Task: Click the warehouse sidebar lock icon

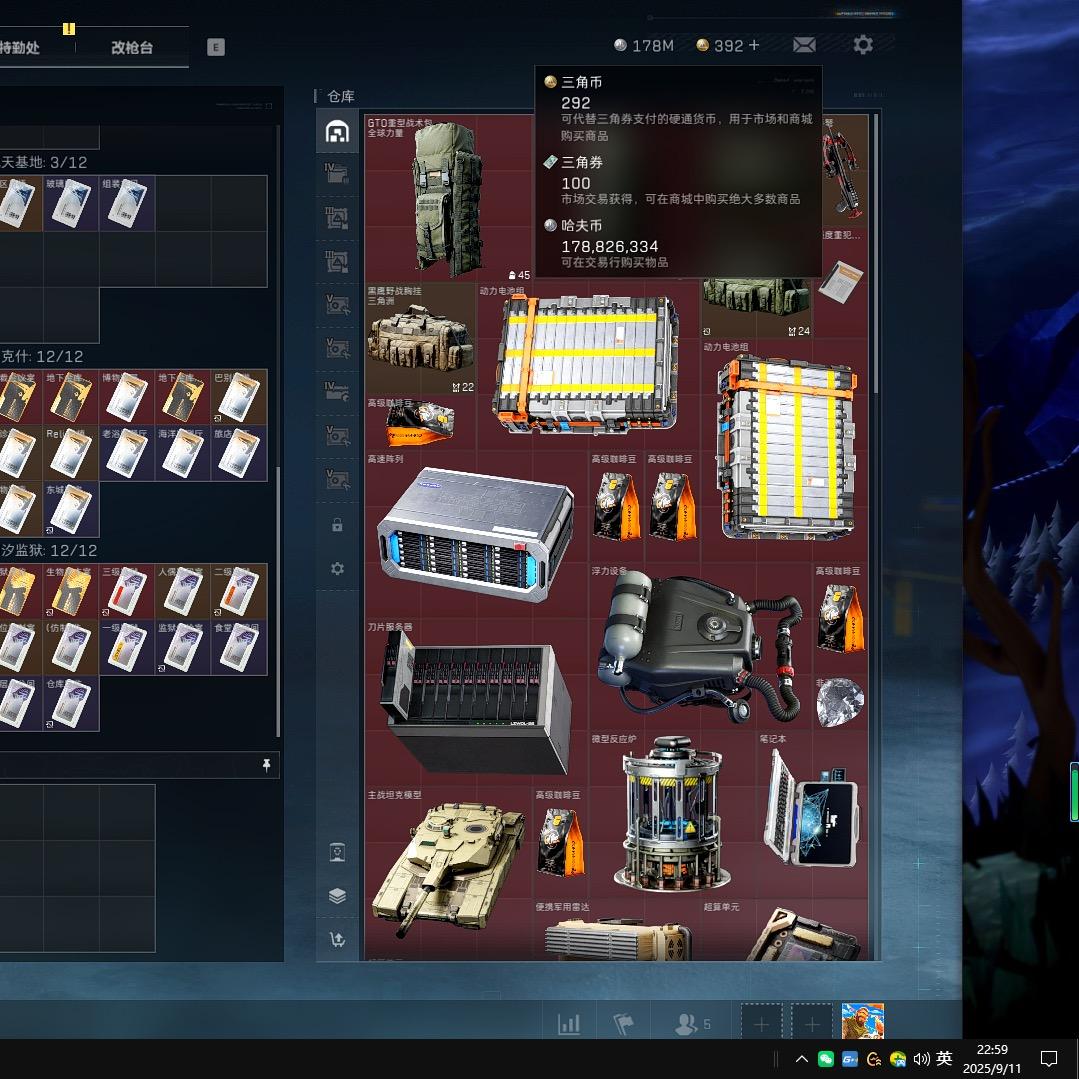Action: pyautogui.click(x=337, y=525)
